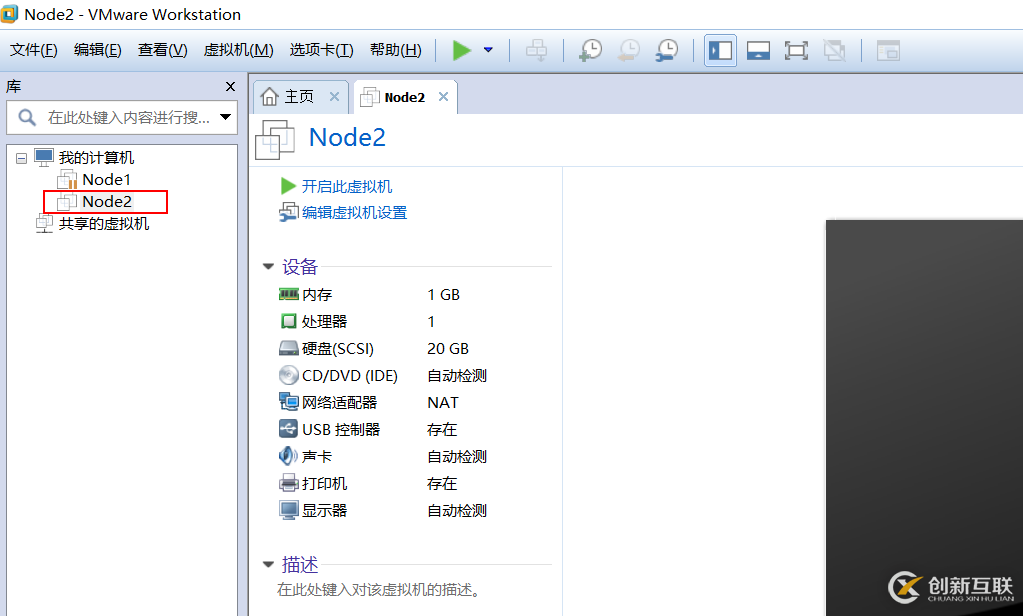Toggle the console view button

[x=887, y=50]
